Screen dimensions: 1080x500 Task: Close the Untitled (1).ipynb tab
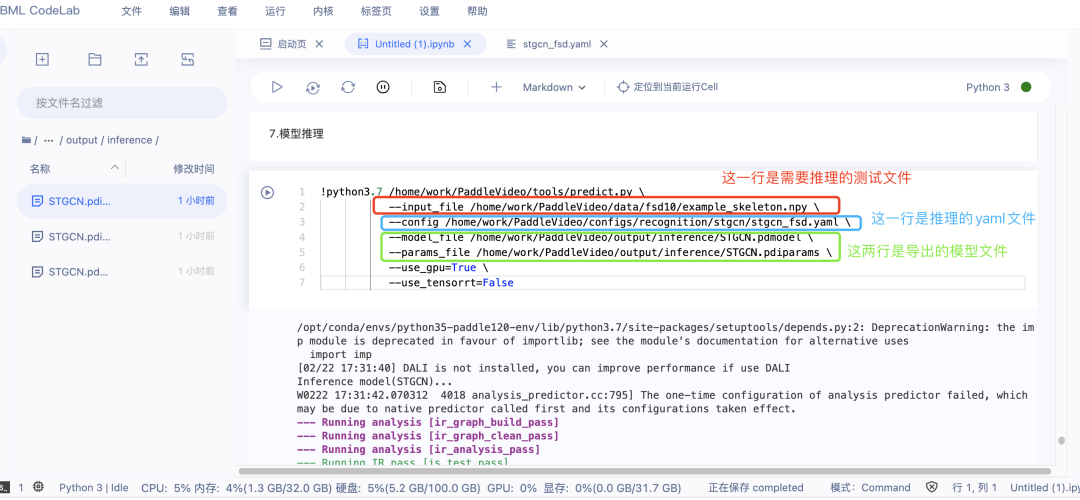[x=467, y=43]
